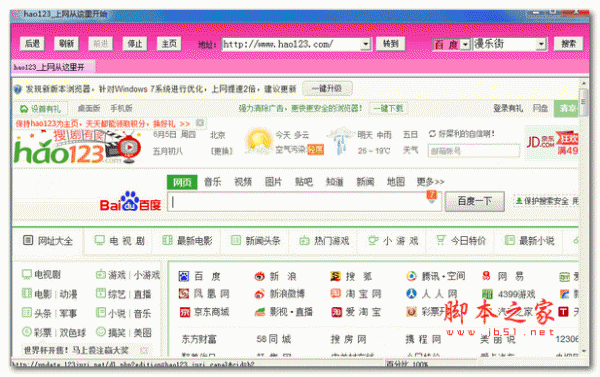Open the 最新电影 category tab
Viewport: 600px width, 377px height.
(x=187, y=241)
